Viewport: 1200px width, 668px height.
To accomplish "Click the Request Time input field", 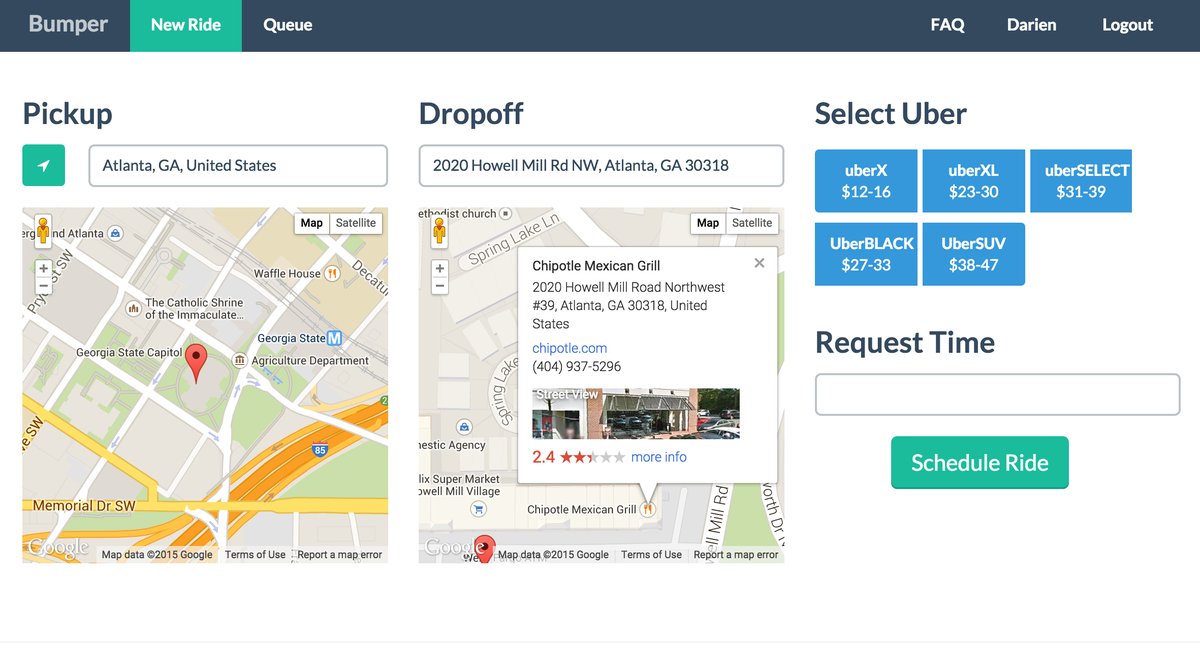I will (x=998, y=394).
